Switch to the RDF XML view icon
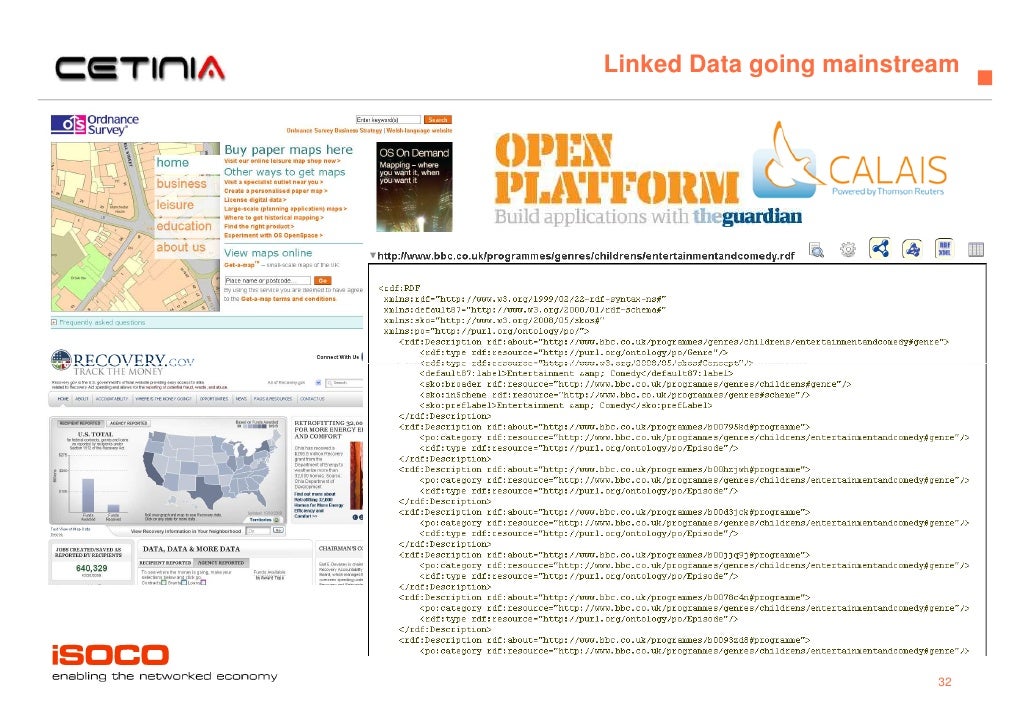 (x=944, y=248)
